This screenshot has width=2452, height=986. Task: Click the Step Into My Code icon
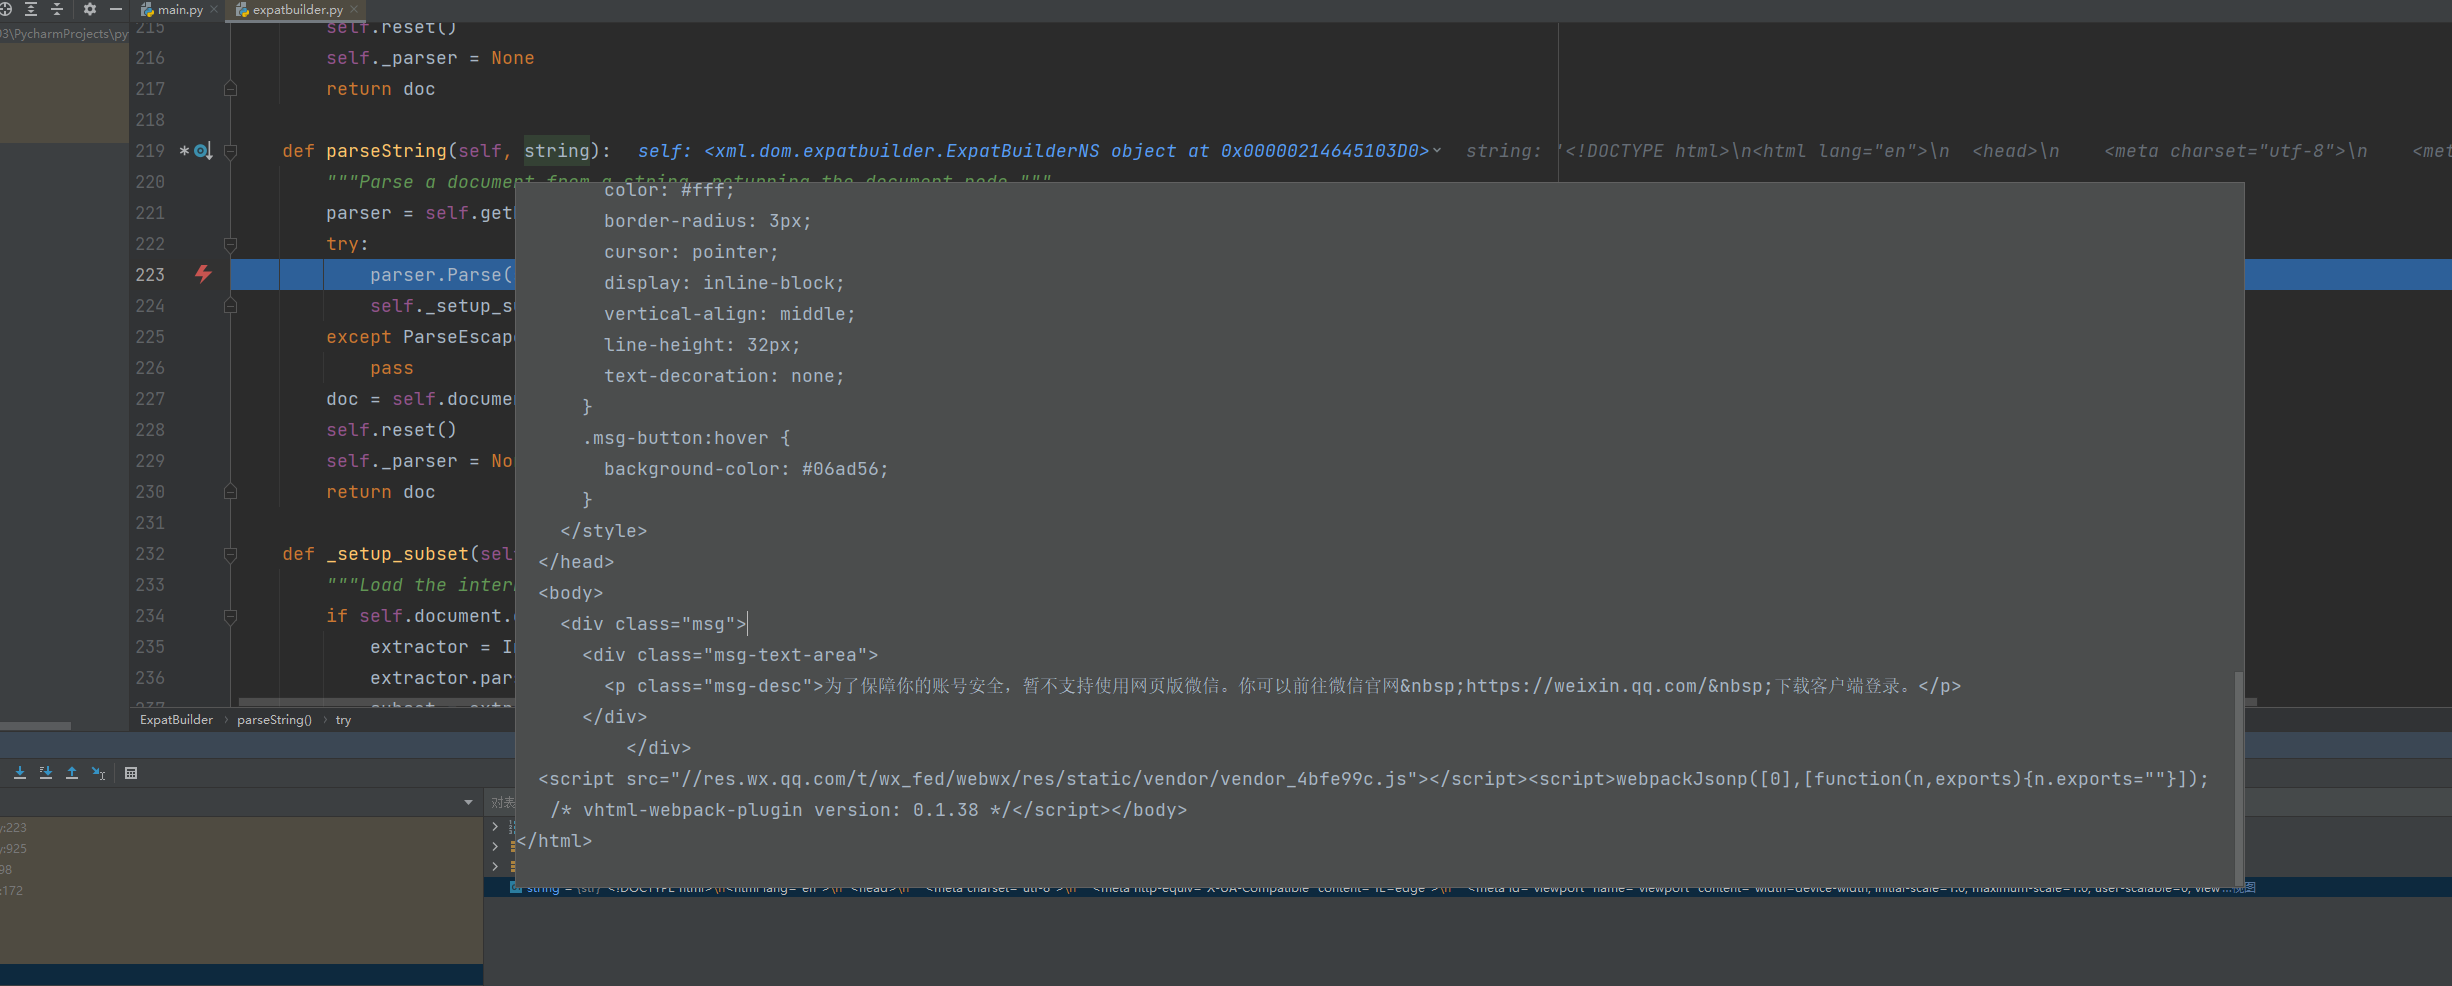[46, 773]
